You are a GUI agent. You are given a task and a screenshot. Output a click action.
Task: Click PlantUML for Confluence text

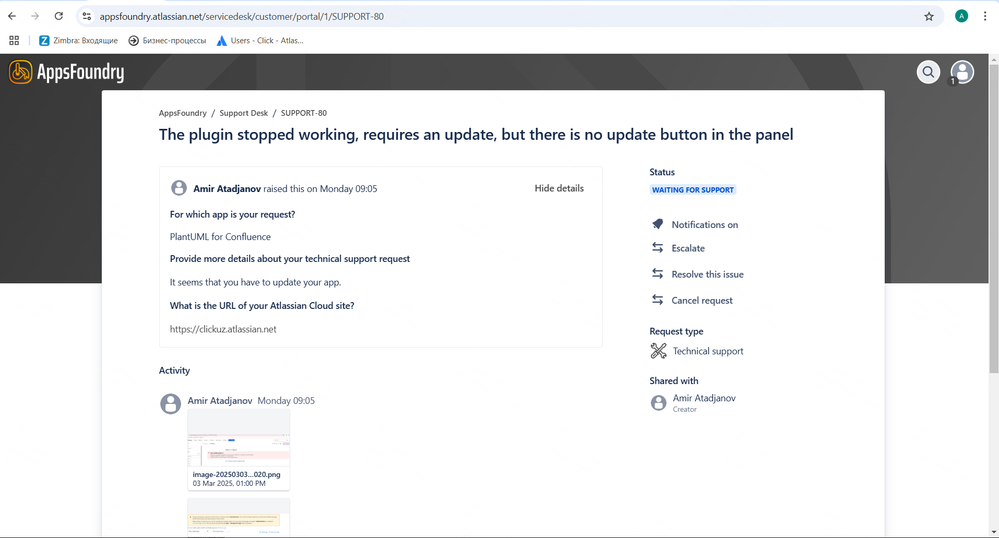220,236
